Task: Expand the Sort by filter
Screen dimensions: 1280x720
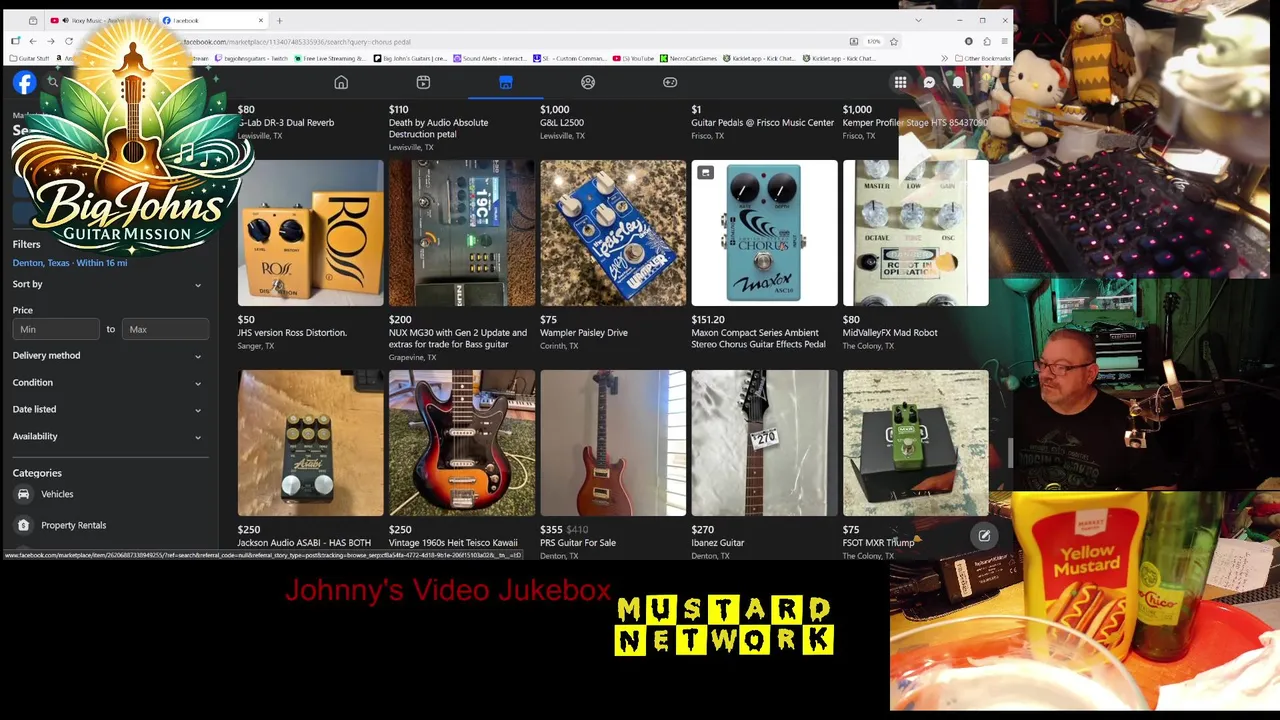Action: coord(110,284)
